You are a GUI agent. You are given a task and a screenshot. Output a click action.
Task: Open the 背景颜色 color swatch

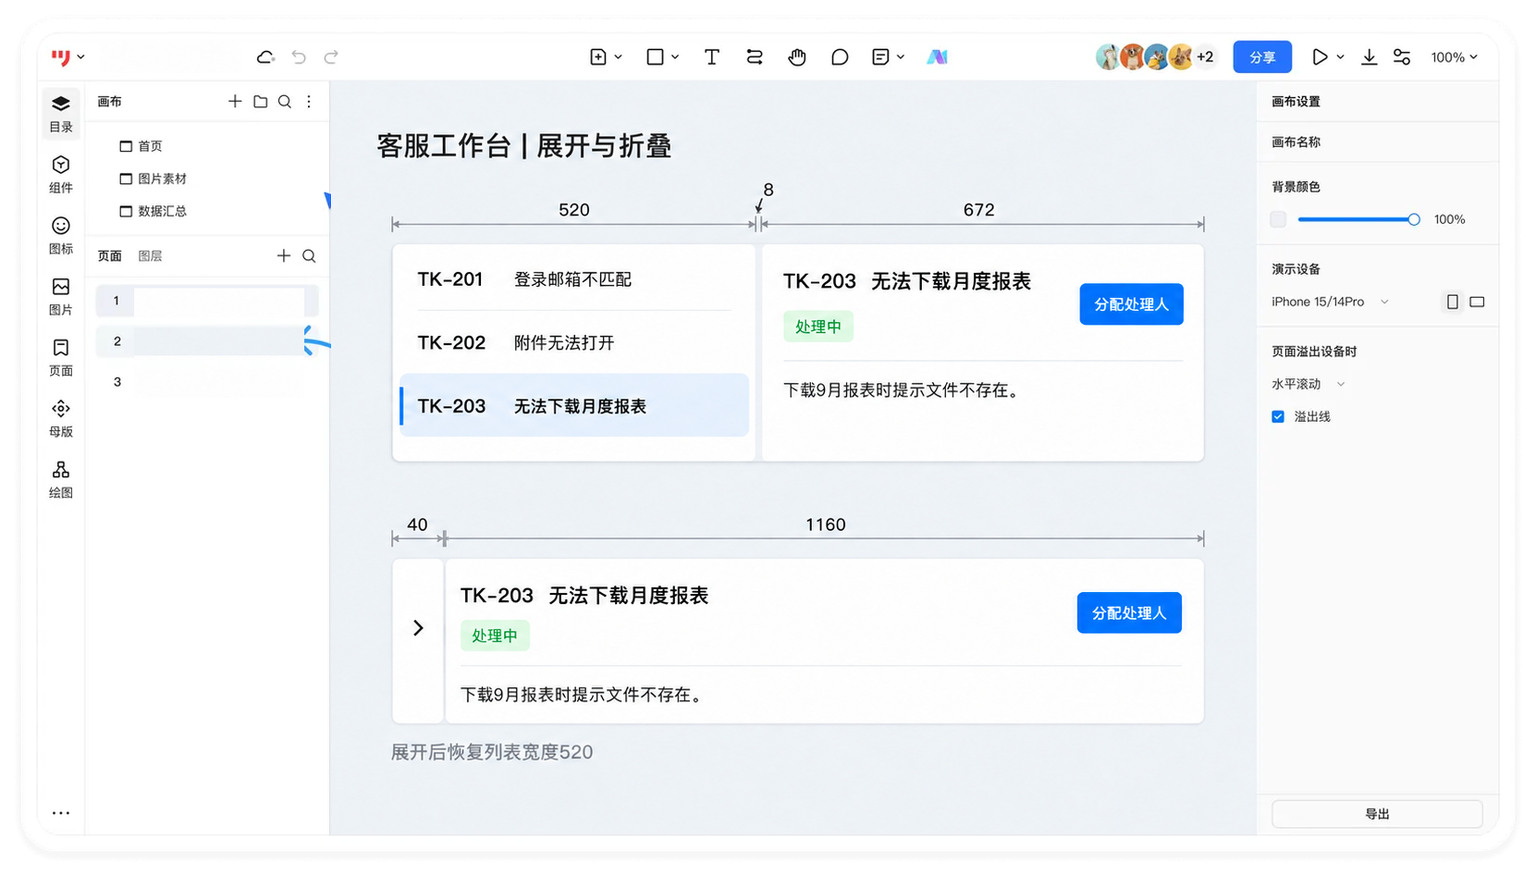1278,219
